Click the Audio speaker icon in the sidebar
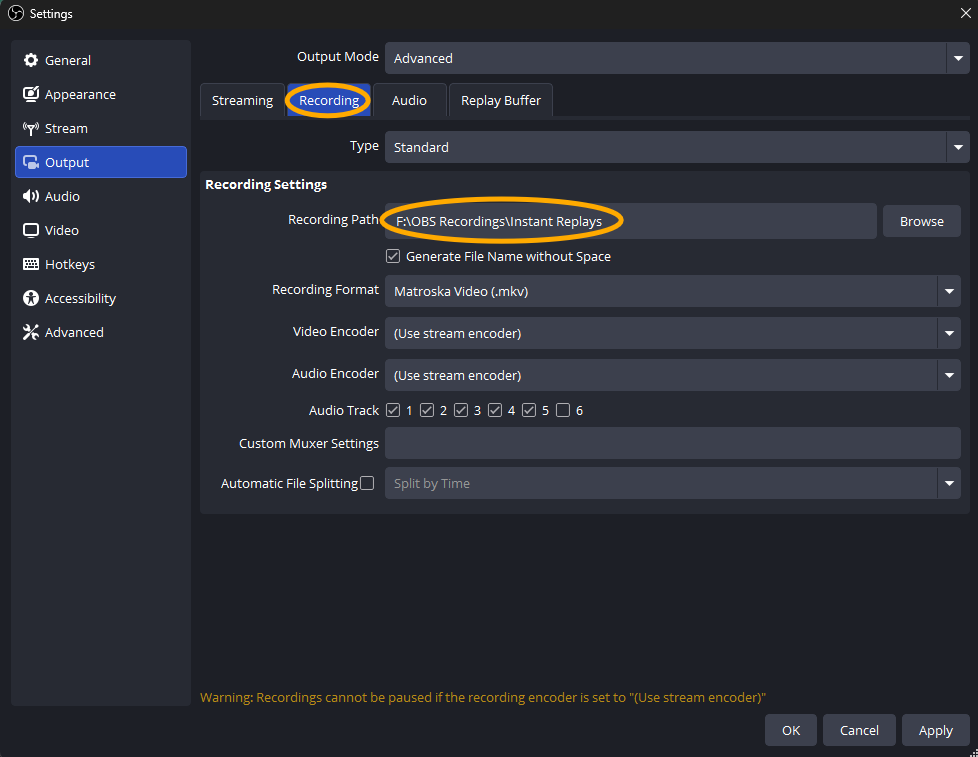978x757 pixels. (x=31, y=196)
